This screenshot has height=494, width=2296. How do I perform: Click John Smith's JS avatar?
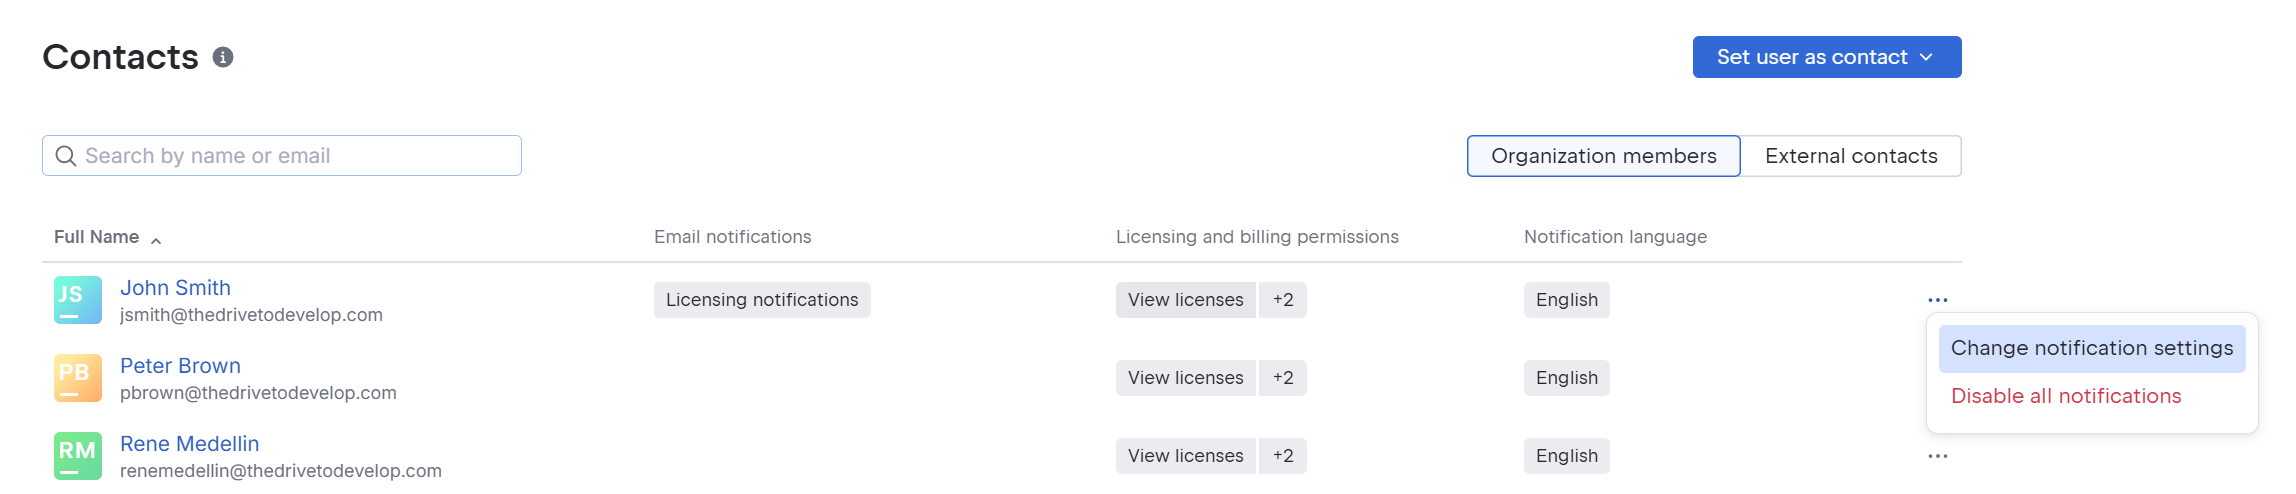click(78, 300)
